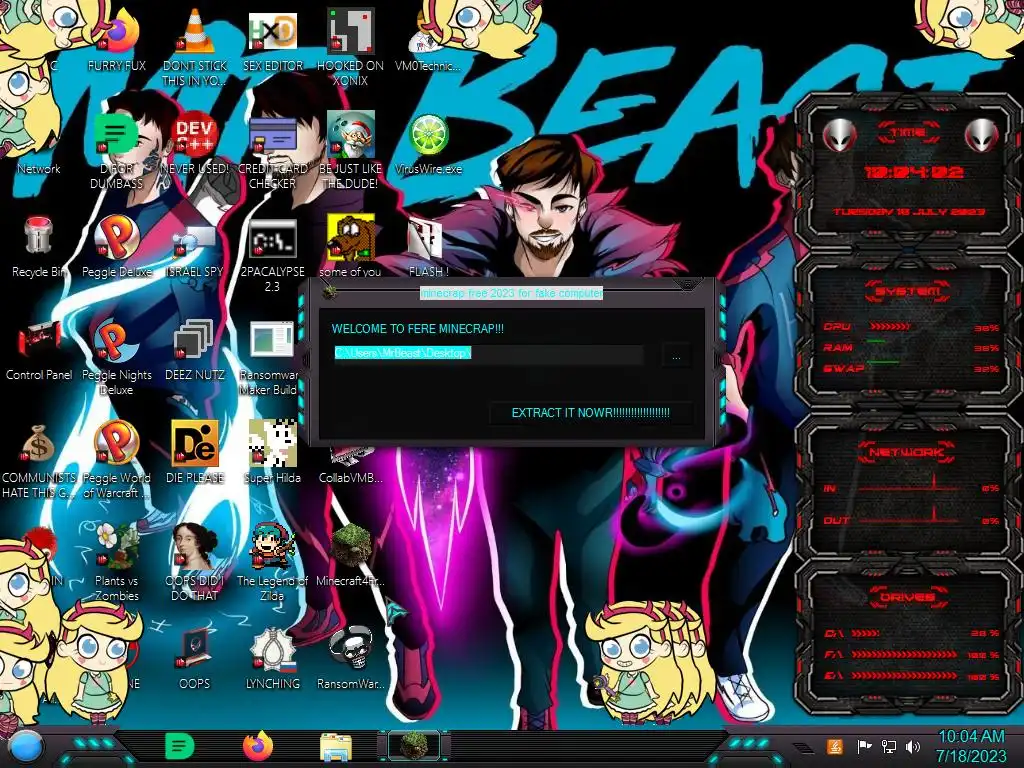Viewport: 1024px width, 768px height.
Task: Open Action Center flag tray icon
Action: [x=865, y=746]
